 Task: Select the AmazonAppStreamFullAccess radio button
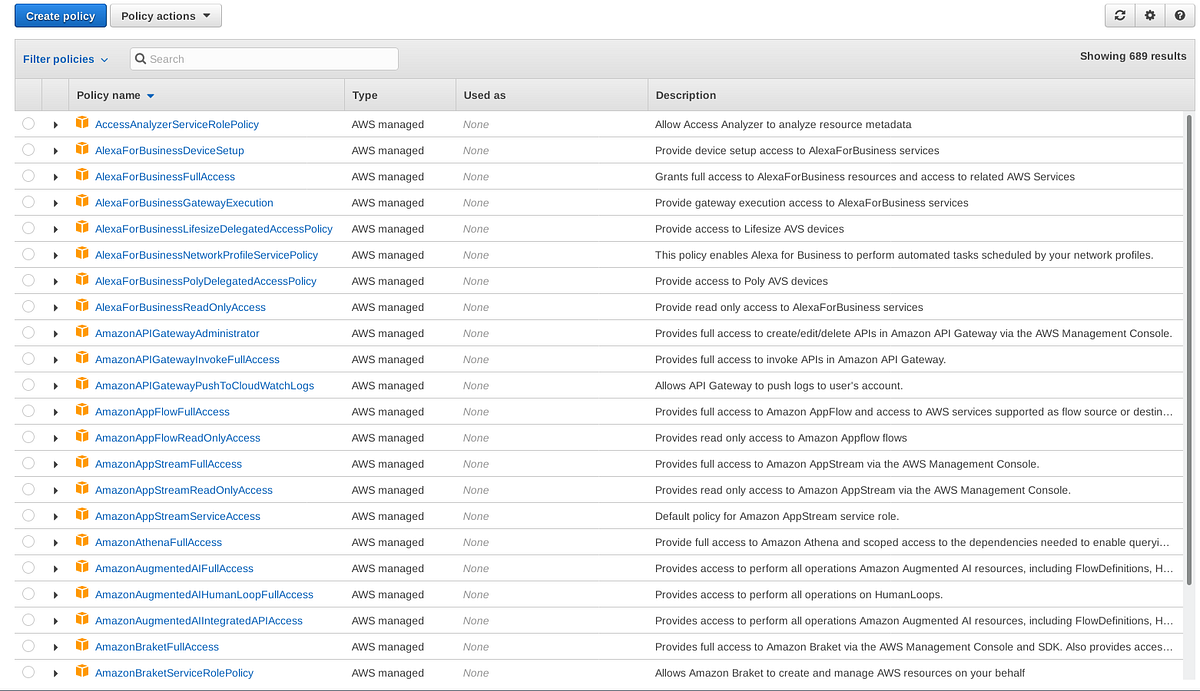coord(27,463)
